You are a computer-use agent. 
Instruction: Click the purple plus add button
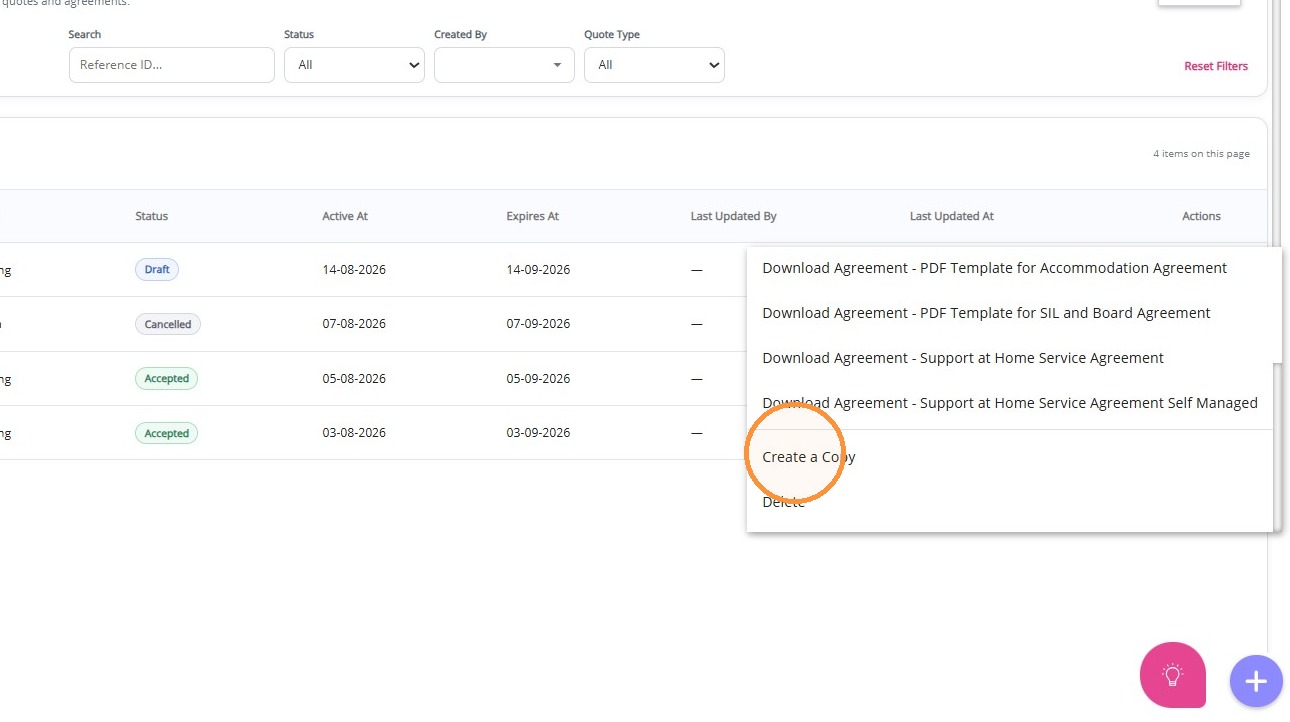(1256, 681)
